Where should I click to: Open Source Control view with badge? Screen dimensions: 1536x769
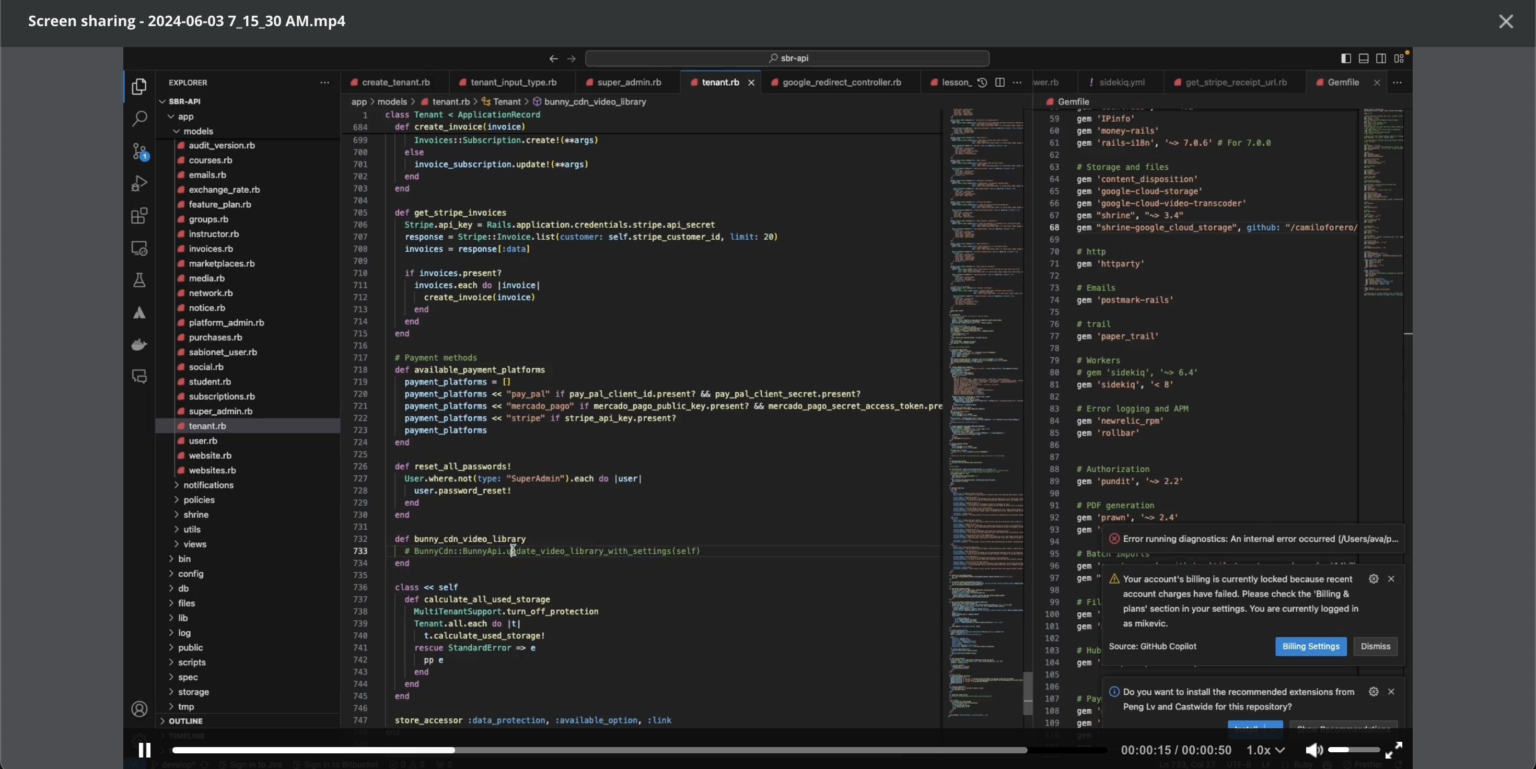139,151
